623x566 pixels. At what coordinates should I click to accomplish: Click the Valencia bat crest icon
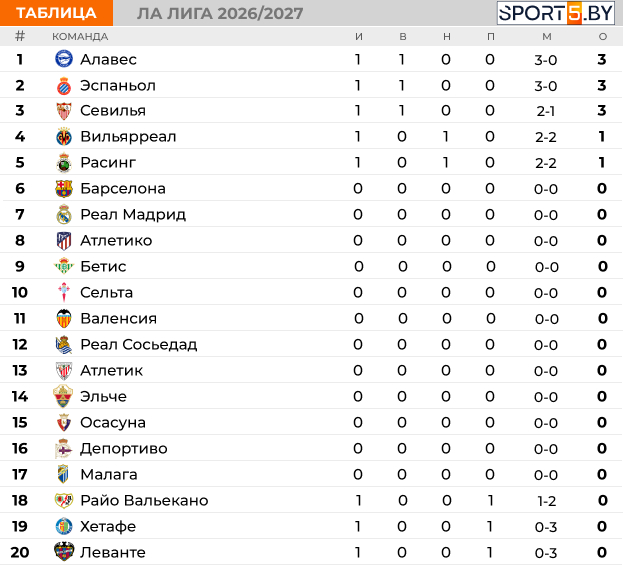tap(64, 319)
